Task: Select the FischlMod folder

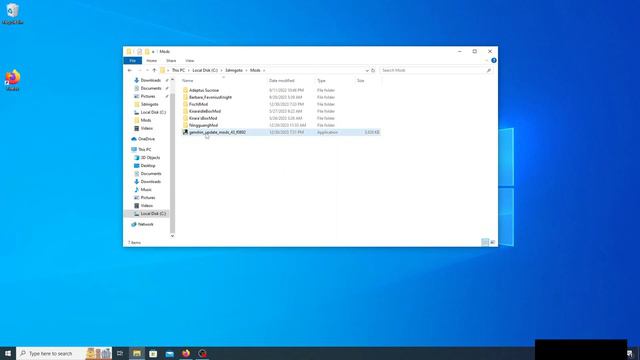Action: (x=198, y=104)
